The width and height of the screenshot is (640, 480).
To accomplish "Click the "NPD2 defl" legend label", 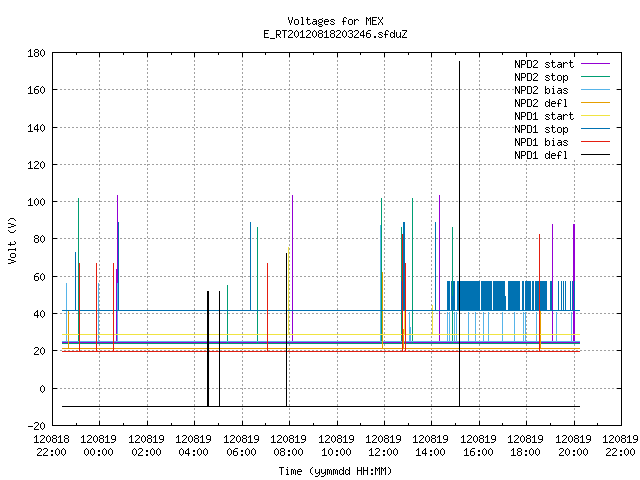I will coord(541,103).
